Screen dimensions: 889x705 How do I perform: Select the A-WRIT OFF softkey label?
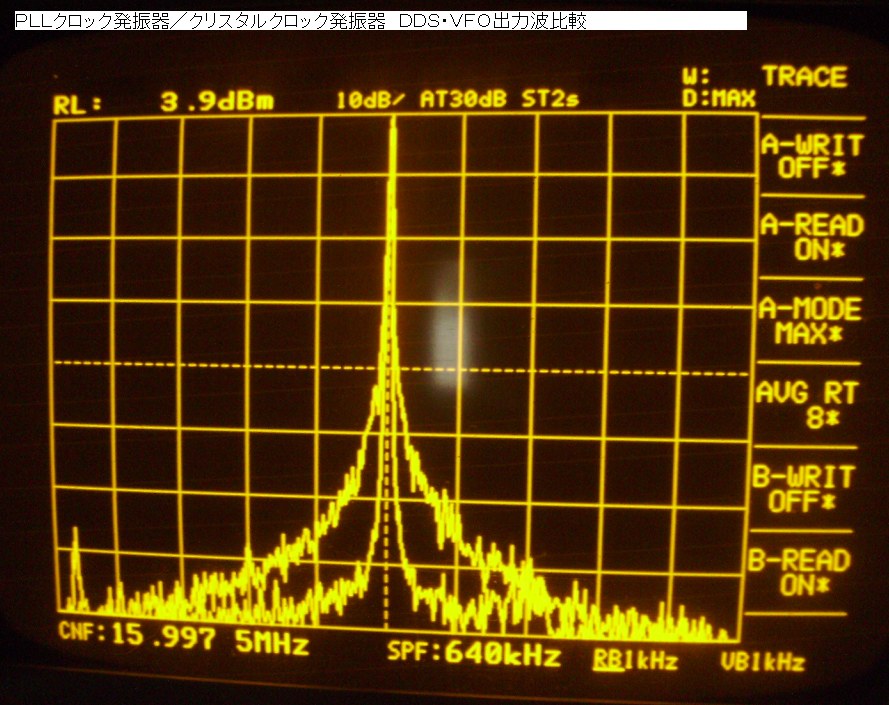click(811, 156)
